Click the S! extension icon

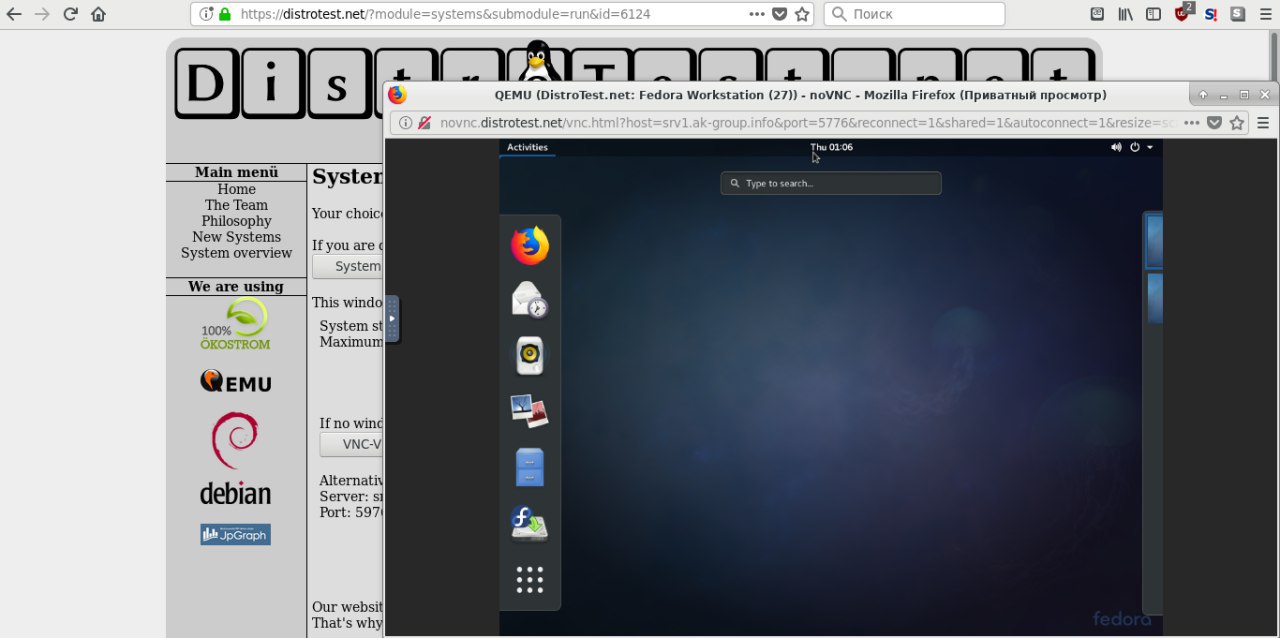pyautogui.click(x=1211, y=14)
